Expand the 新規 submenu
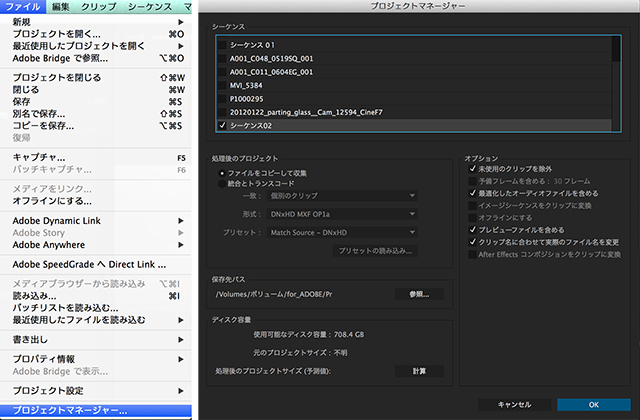640x420 pixels. point(96,22)
